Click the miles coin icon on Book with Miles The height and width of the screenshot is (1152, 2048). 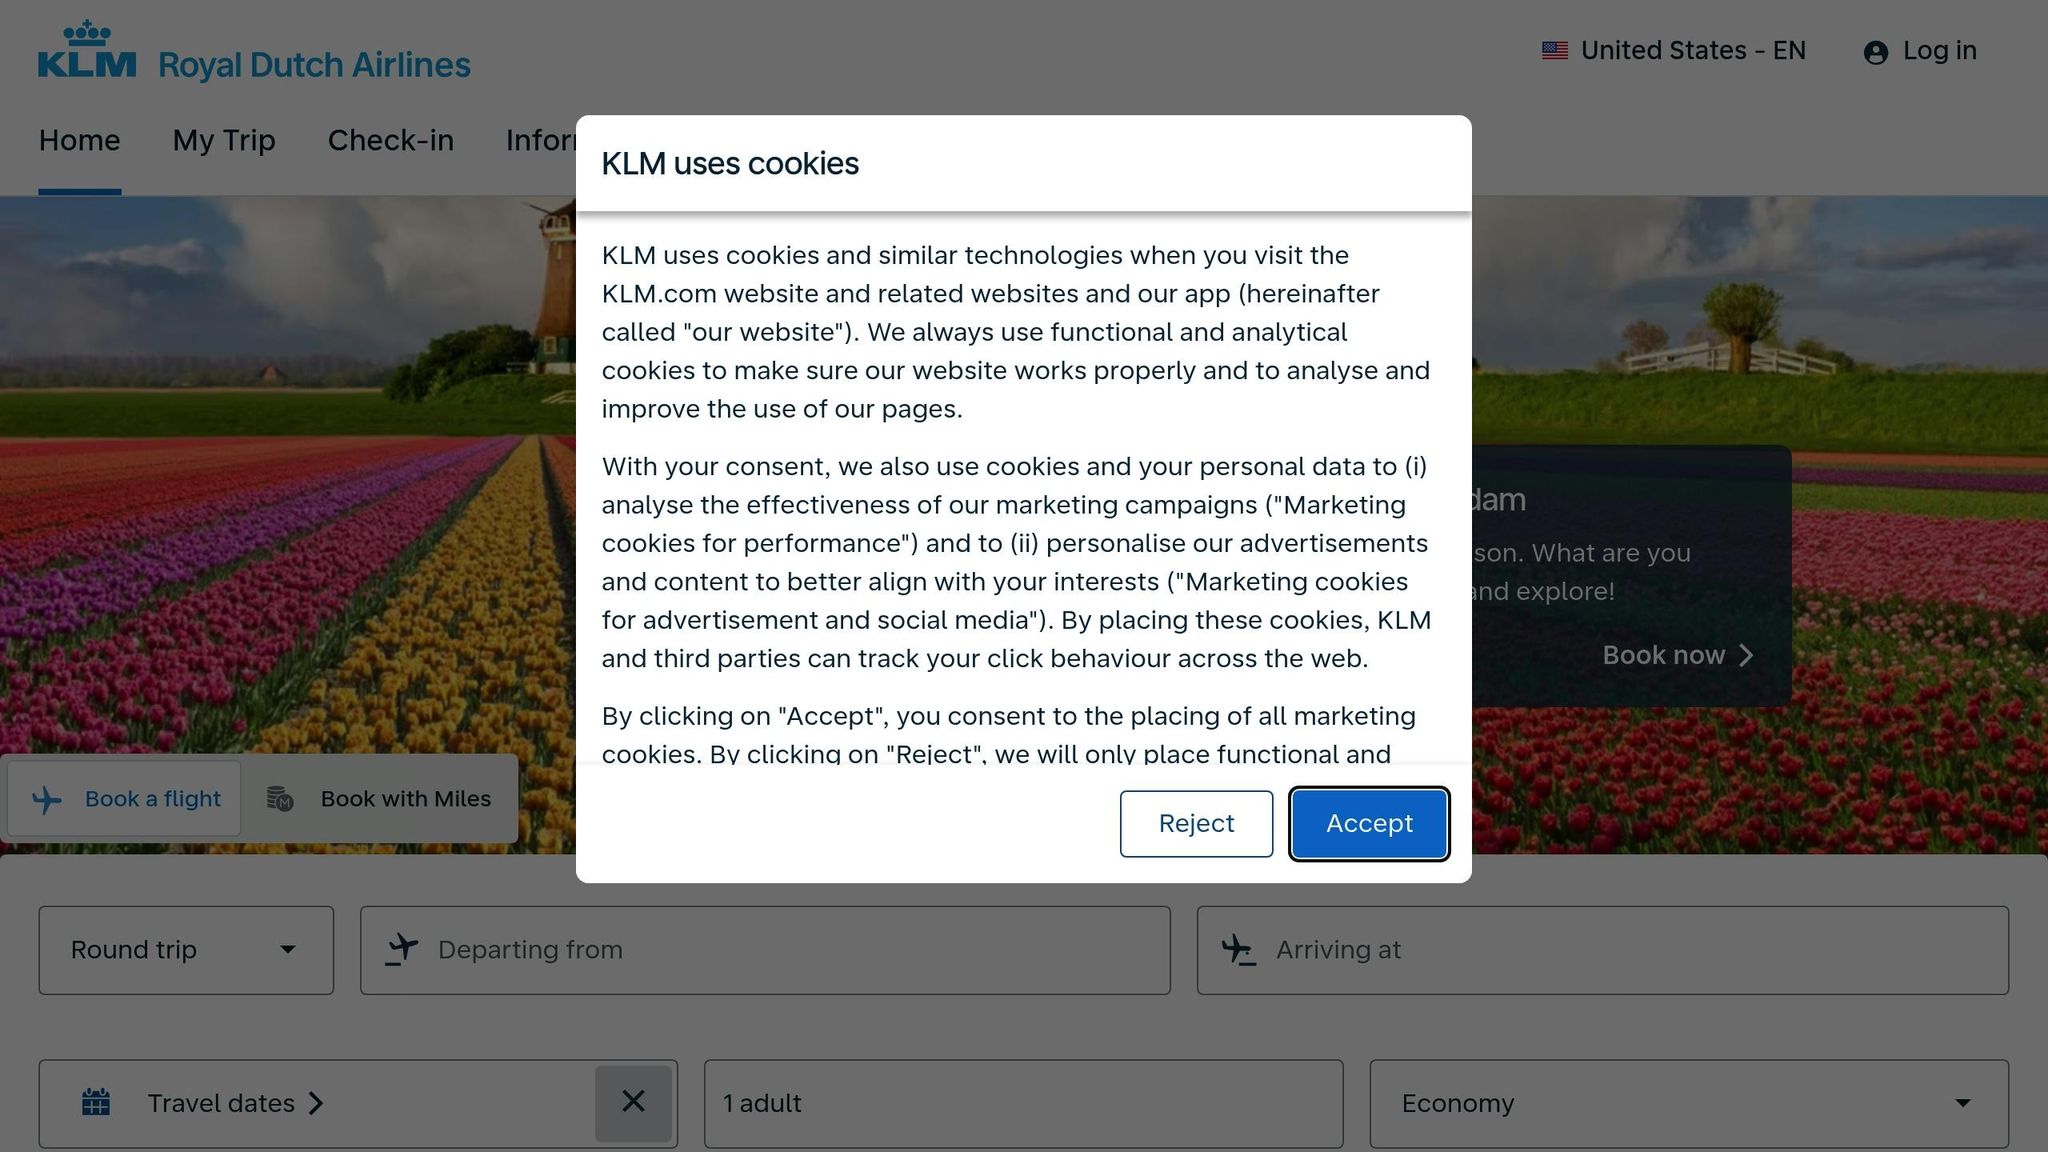coord(279,798)
